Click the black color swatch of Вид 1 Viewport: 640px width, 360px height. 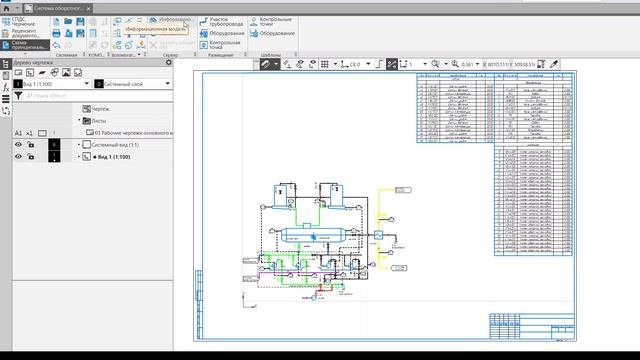pyautogui.click(x=54, y=157)
